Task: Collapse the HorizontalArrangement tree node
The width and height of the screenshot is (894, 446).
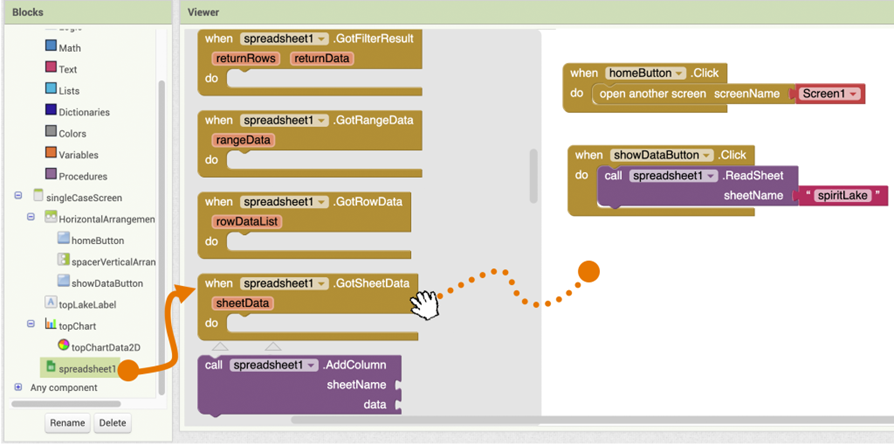Action: pyautogui.click(x=31, y=217)
